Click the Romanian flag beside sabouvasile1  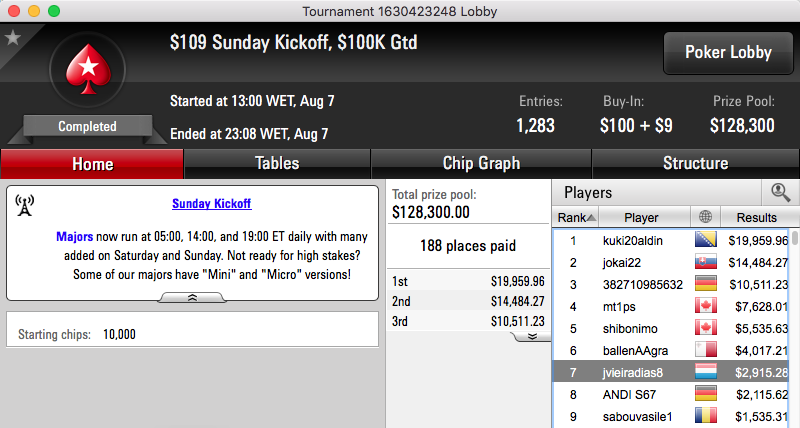click(x=706, y=416)
